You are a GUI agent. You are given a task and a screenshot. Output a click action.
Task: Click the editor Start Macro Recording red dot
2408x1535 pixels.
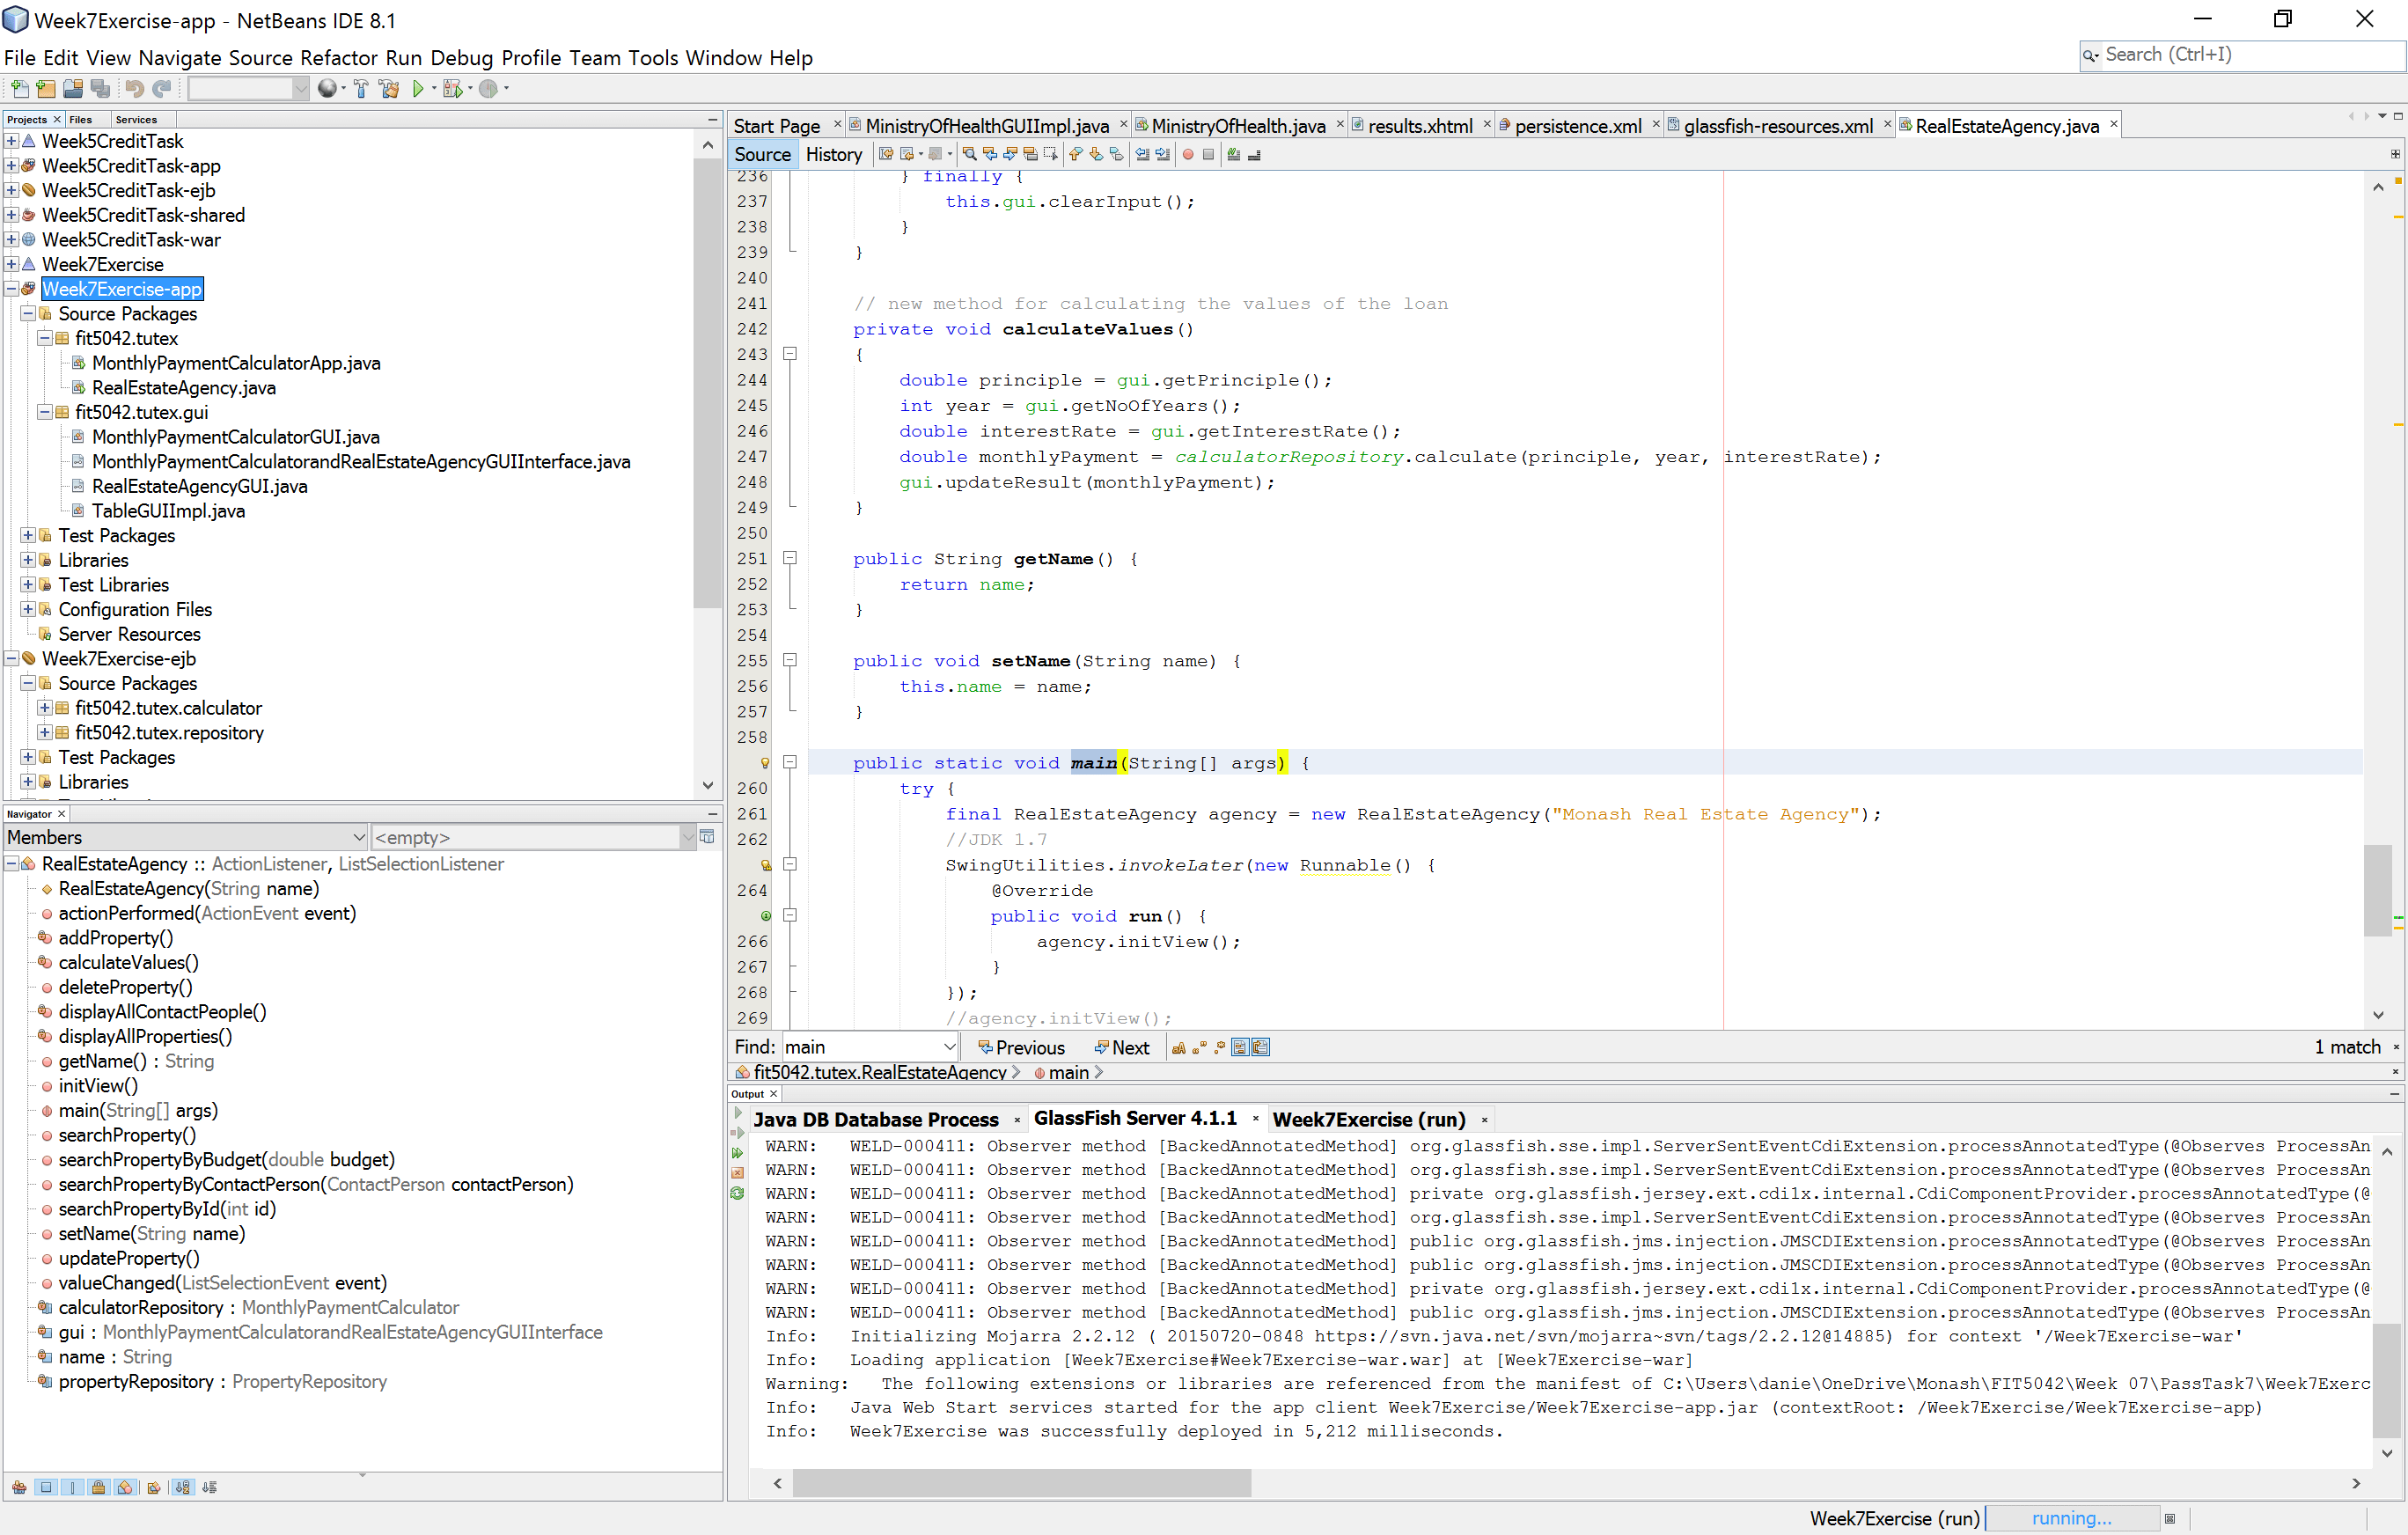click(1188, 155)
